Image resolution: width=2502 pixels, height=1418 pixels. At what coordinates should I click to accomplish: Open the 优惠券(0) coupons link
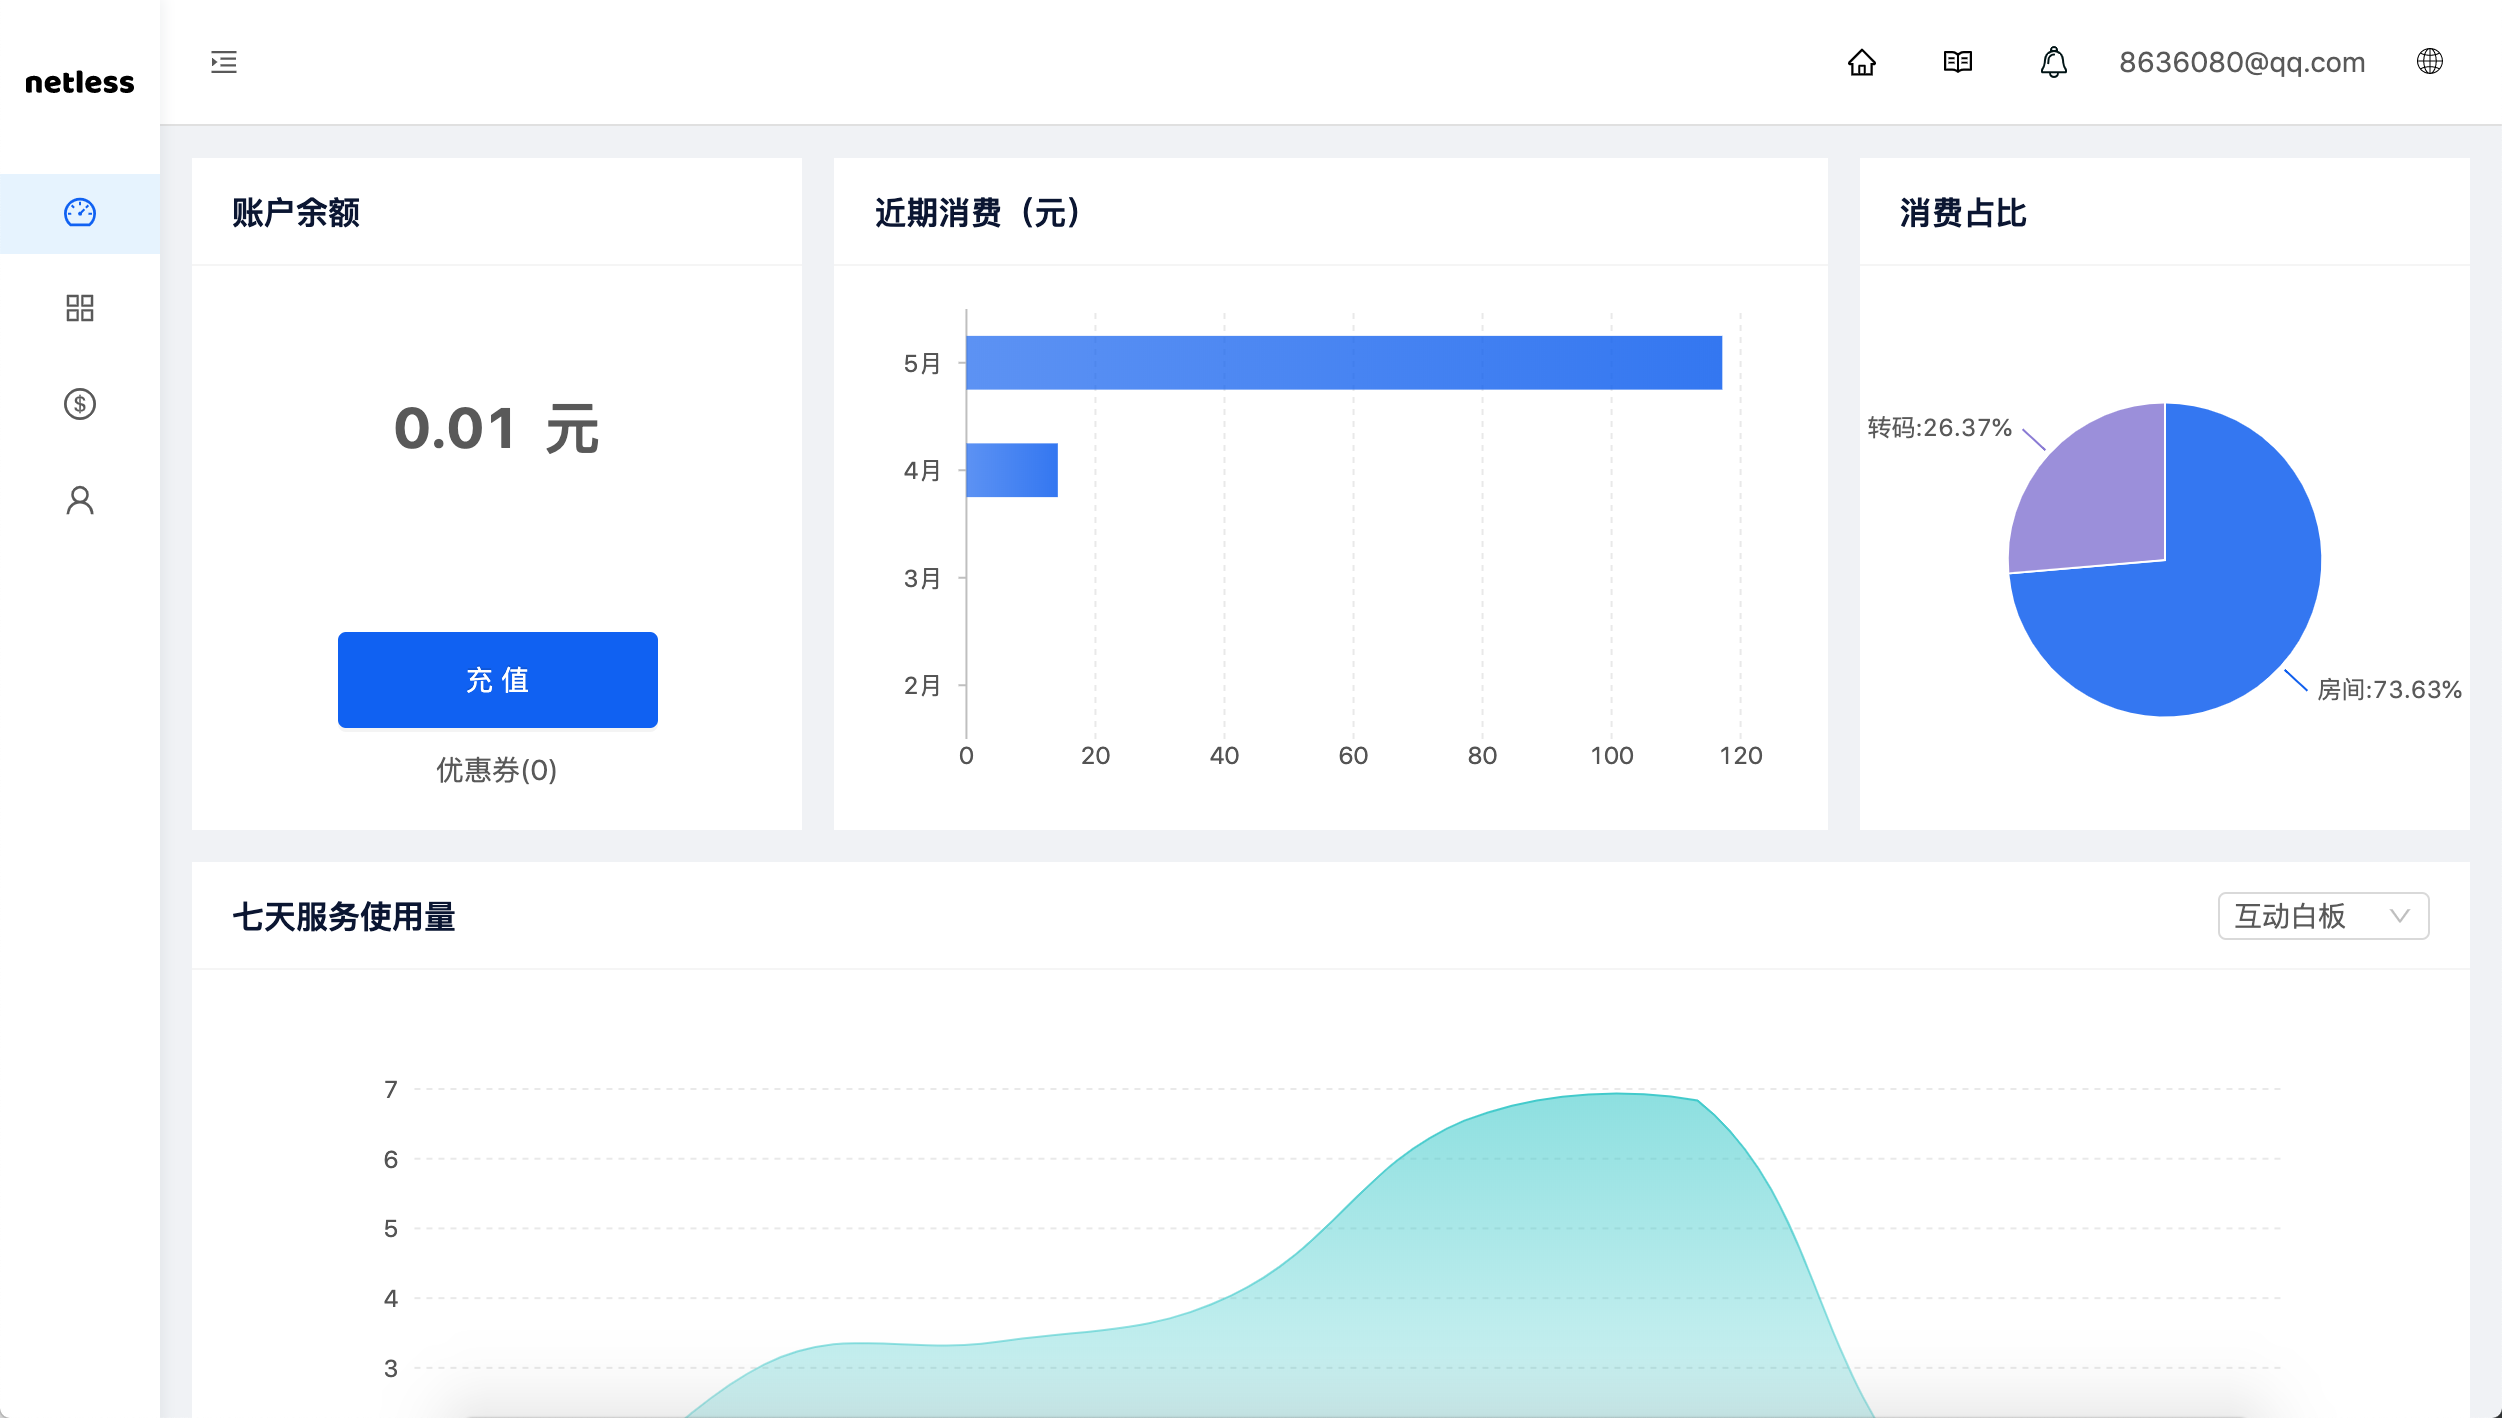click(x=496, y=770)
